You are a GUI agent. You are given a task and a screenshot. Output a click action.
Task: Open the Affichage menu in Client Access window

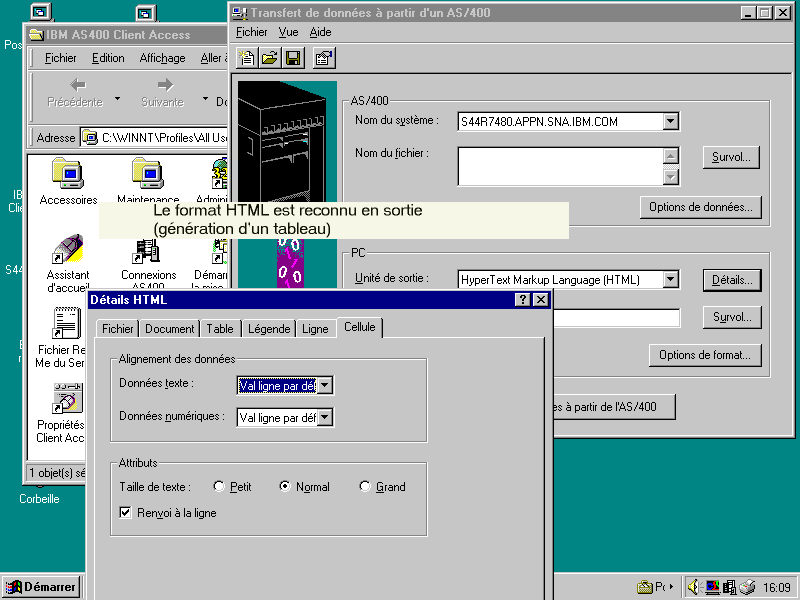tap(162, 58)
